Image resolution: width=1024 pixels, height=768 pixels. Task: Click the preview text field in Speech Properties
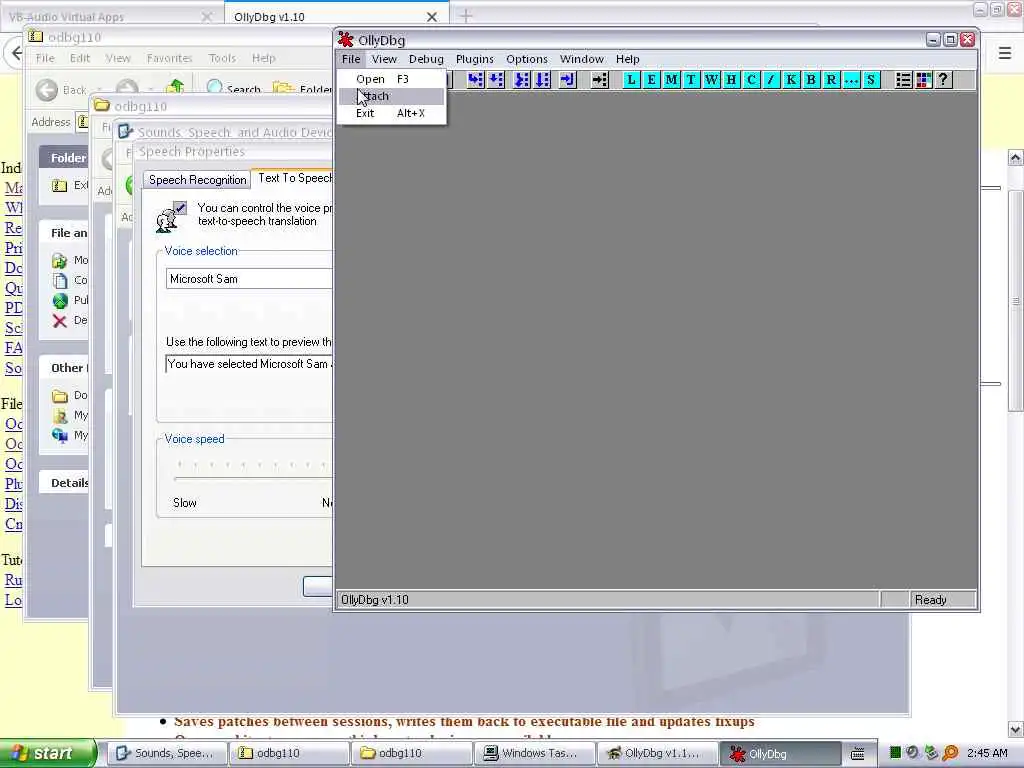(249, 364)
